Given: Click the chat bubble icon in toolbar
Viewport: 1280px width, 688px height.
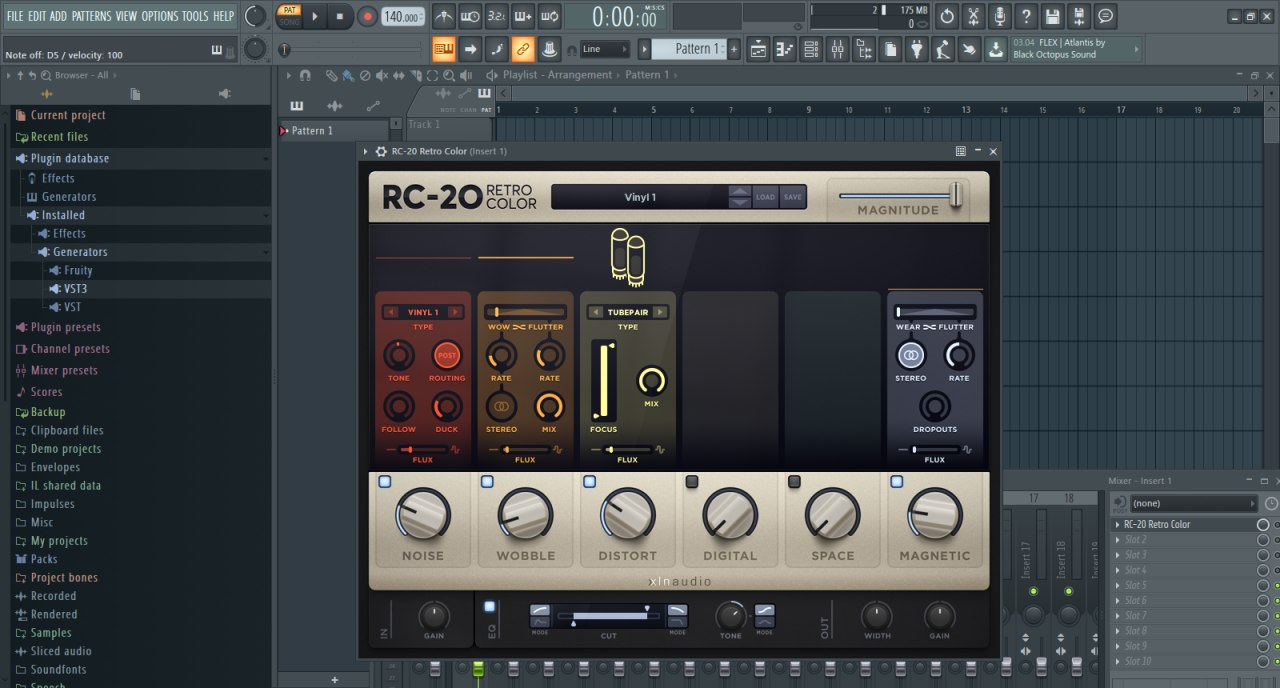Looking at the screenshot, I should tap(1105, 16).
